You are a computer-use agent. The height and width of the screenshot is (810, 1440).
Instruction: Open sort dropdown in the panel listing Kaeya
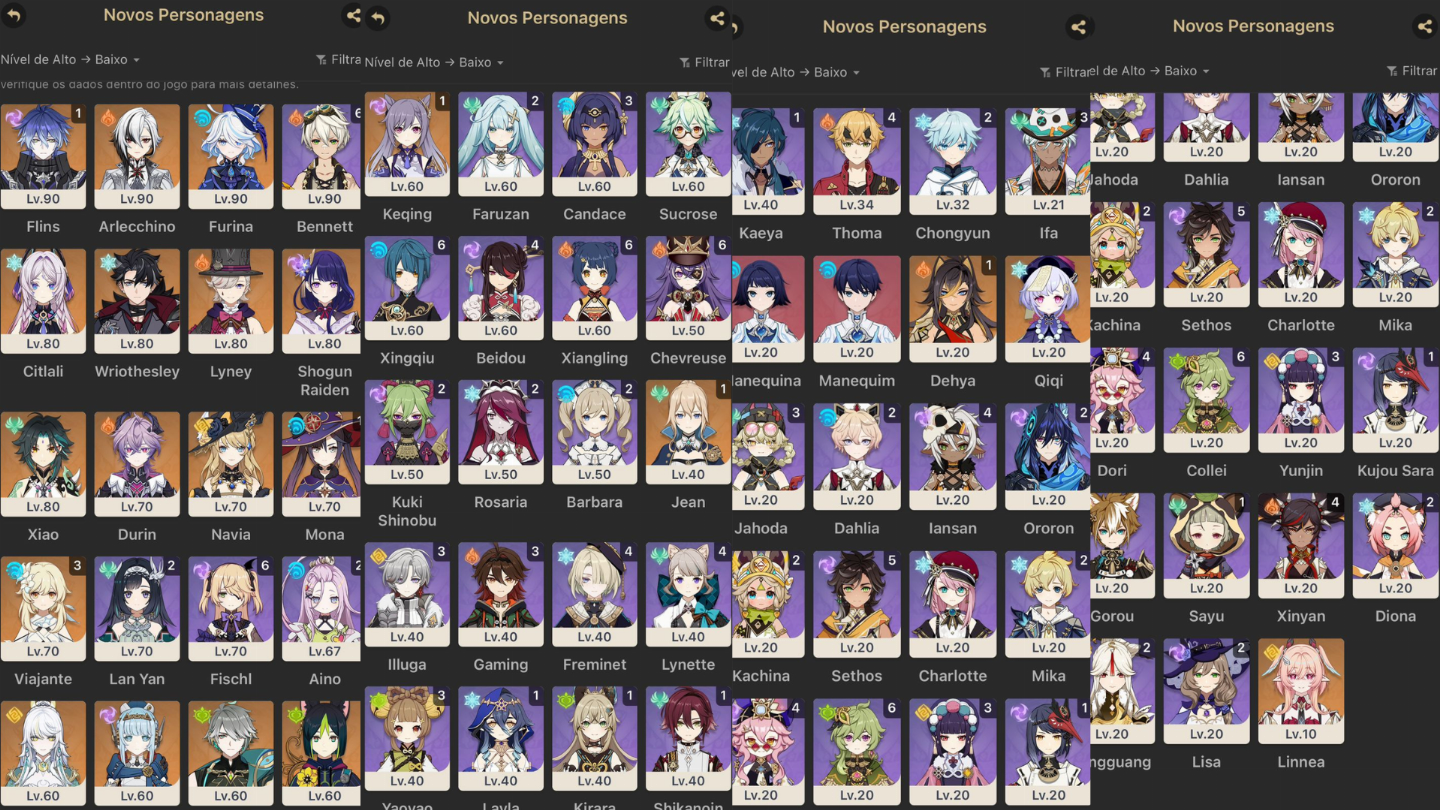tap(796, 72)
